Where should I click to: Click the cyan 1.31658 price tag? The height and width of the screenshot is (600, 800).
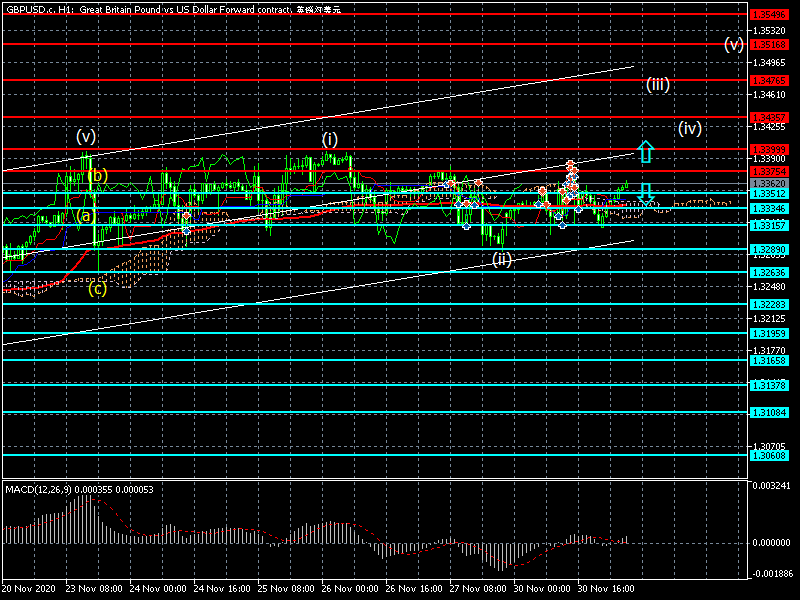769,360
